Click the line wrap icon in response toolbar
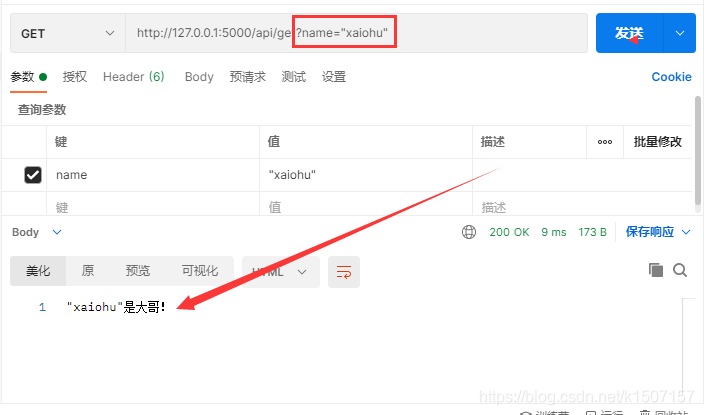 point(344,271)
